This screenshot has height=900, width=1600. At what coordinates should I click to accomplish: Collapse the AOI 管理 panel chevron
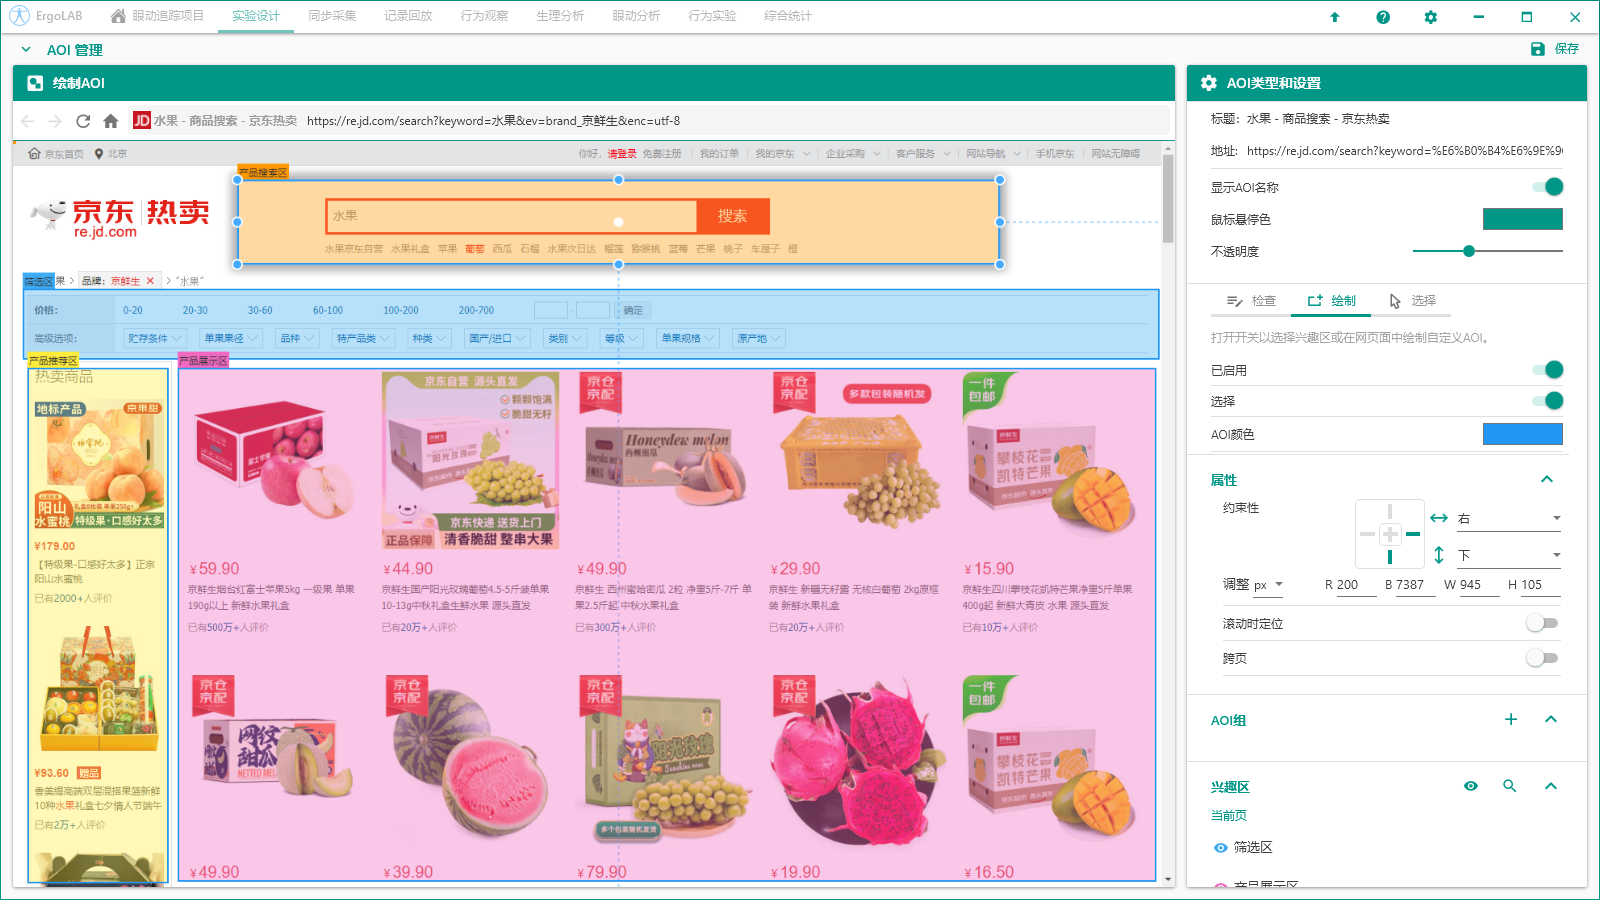coord(26,49)
